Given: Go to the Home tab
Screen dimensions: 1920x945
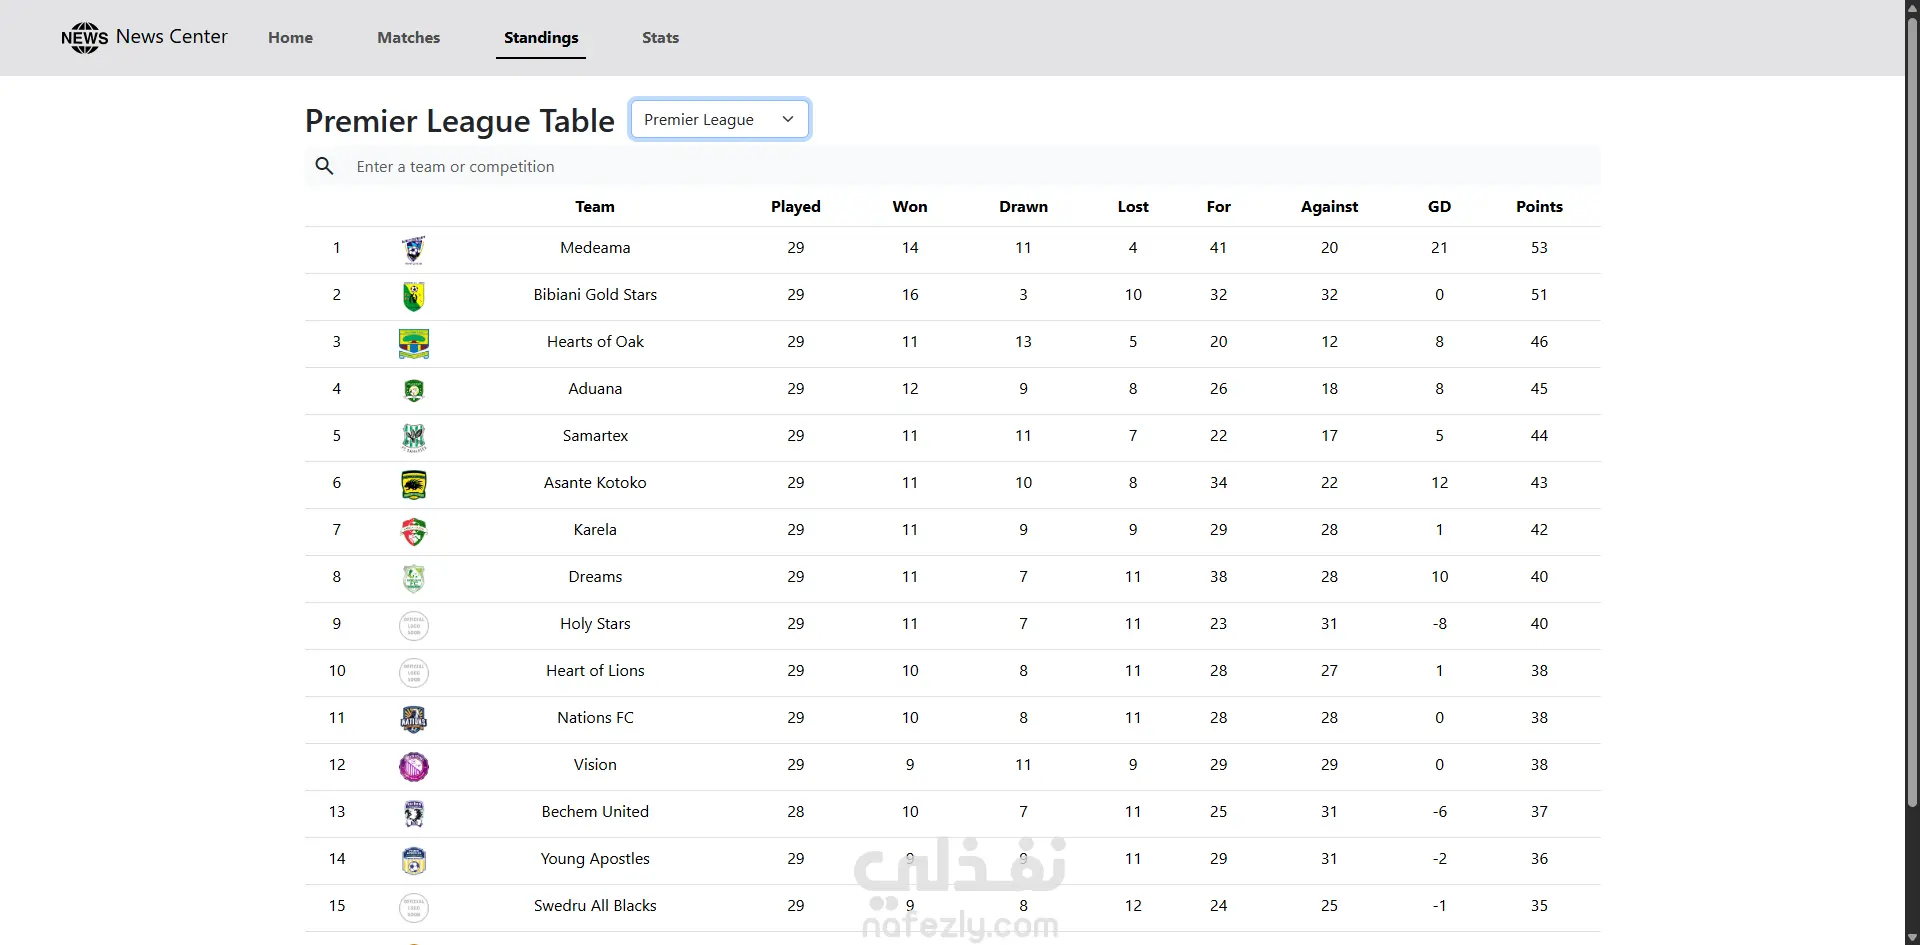Looking at the screenshot, I should click(x=290, y=38).
